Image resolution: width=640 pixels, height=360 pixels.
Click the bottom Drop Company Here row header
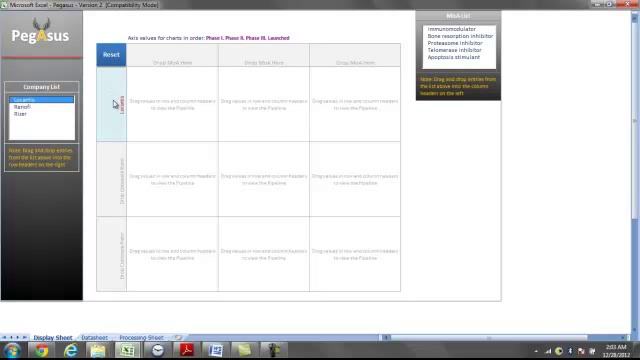[x=111, y=254]
